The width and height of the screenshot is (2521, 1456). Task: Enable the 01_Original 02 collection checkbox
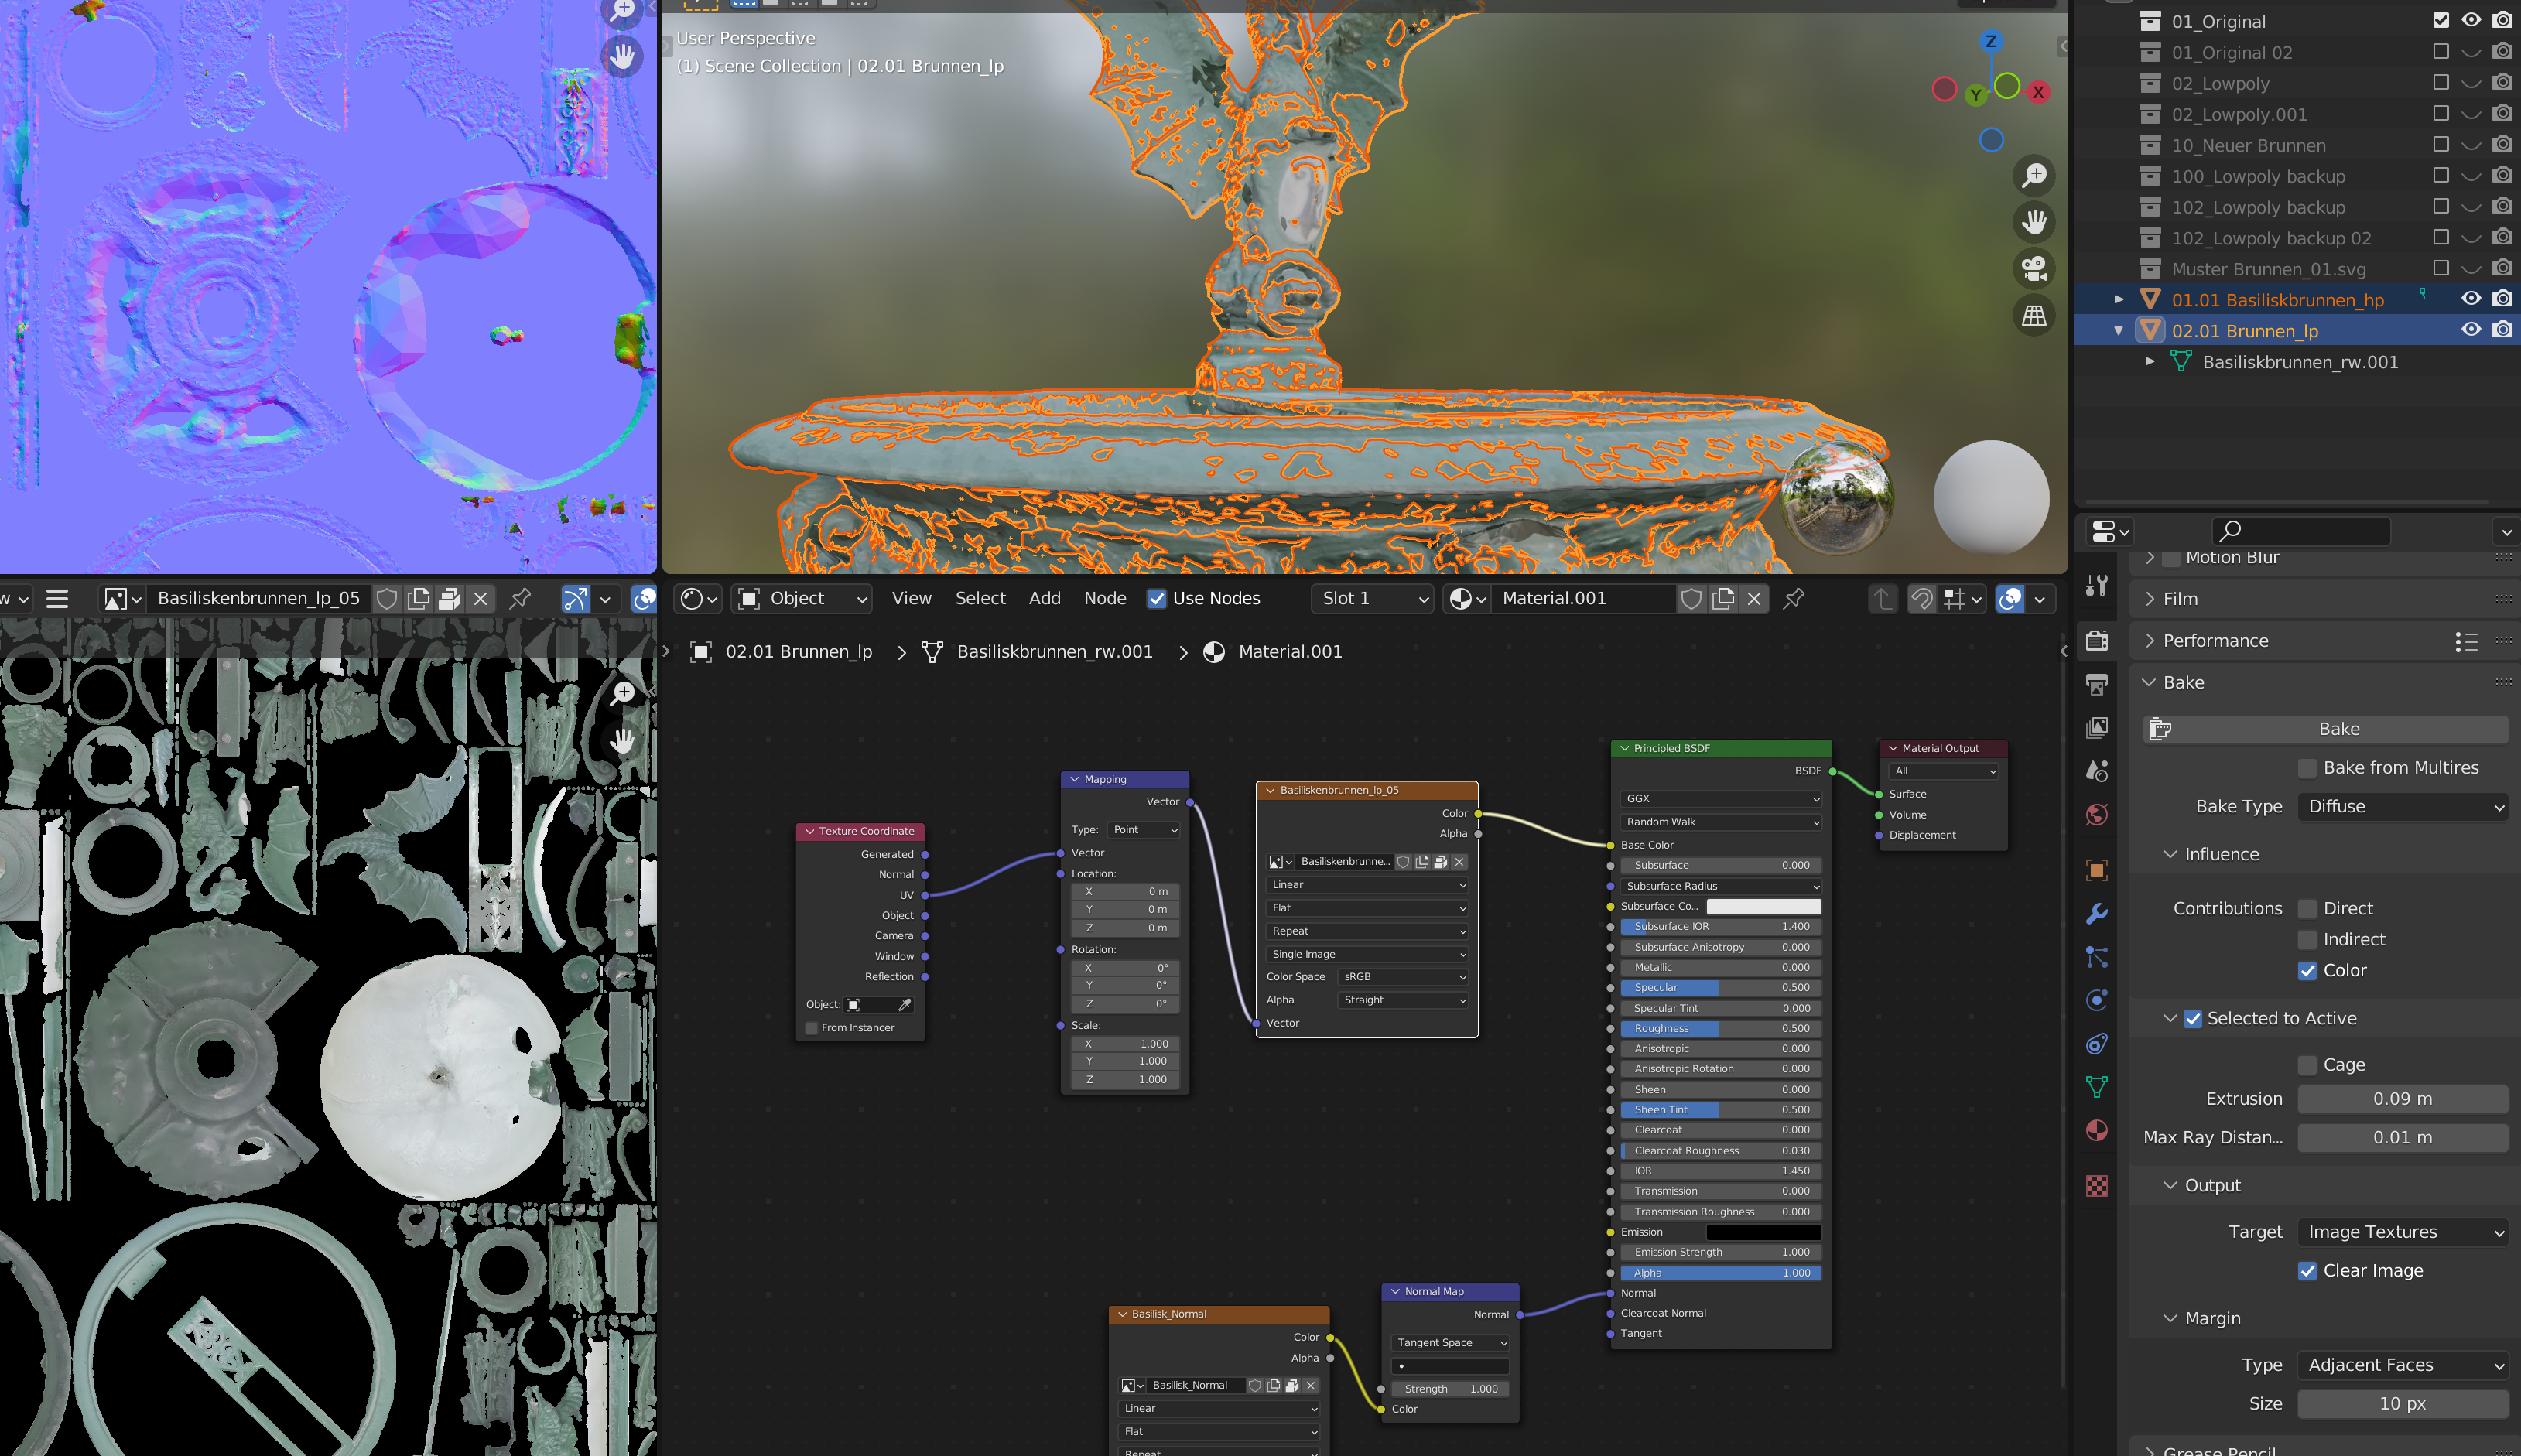tap(2440, 52)
